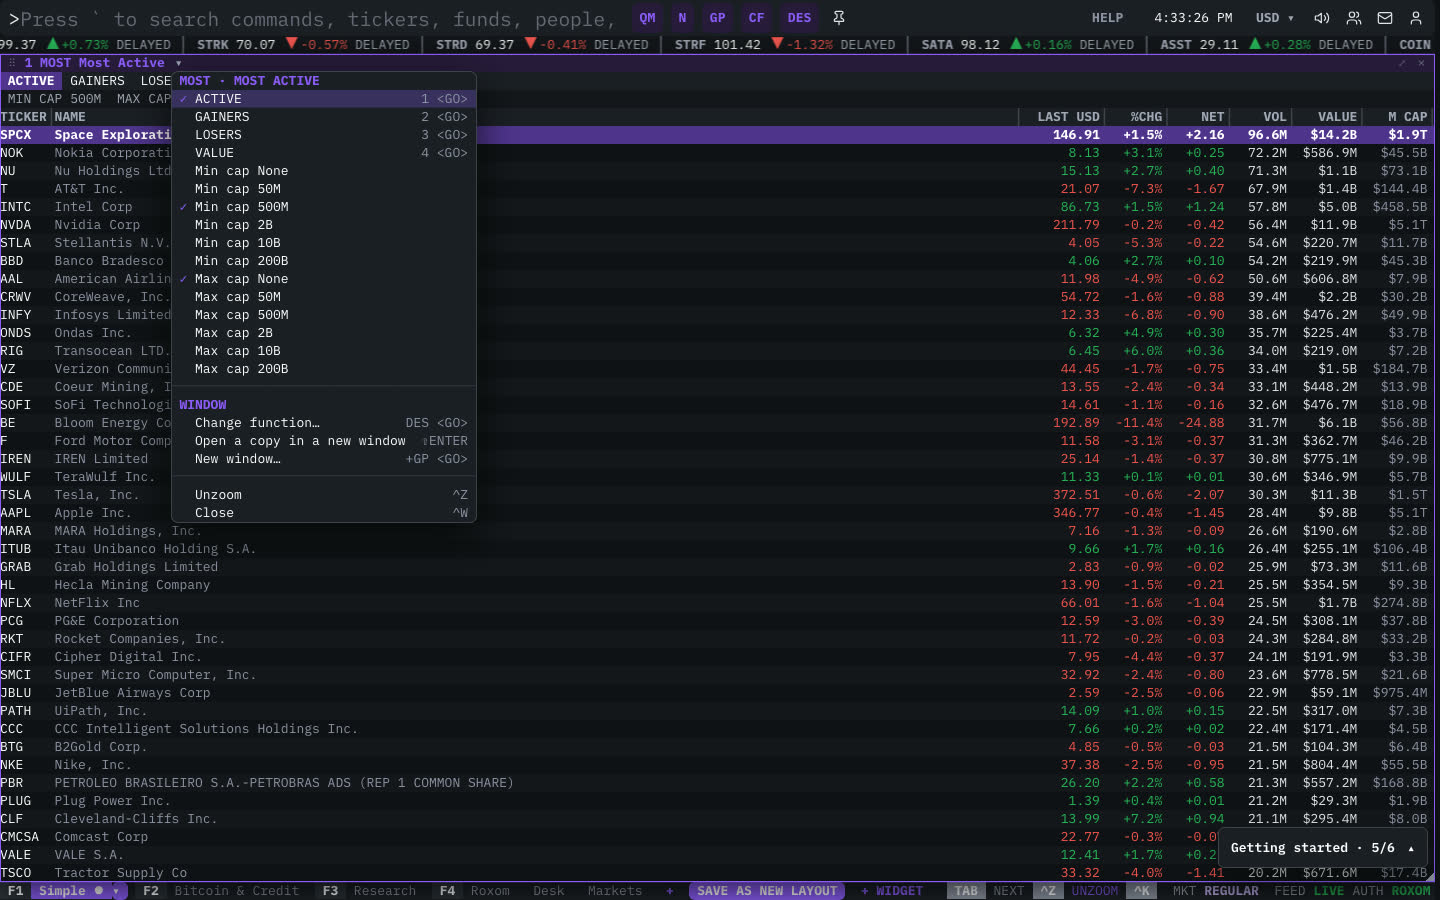The image size is (1440, 900).
Task: Expand the Getting started 5/6 panel
Action: (1321, 848)
